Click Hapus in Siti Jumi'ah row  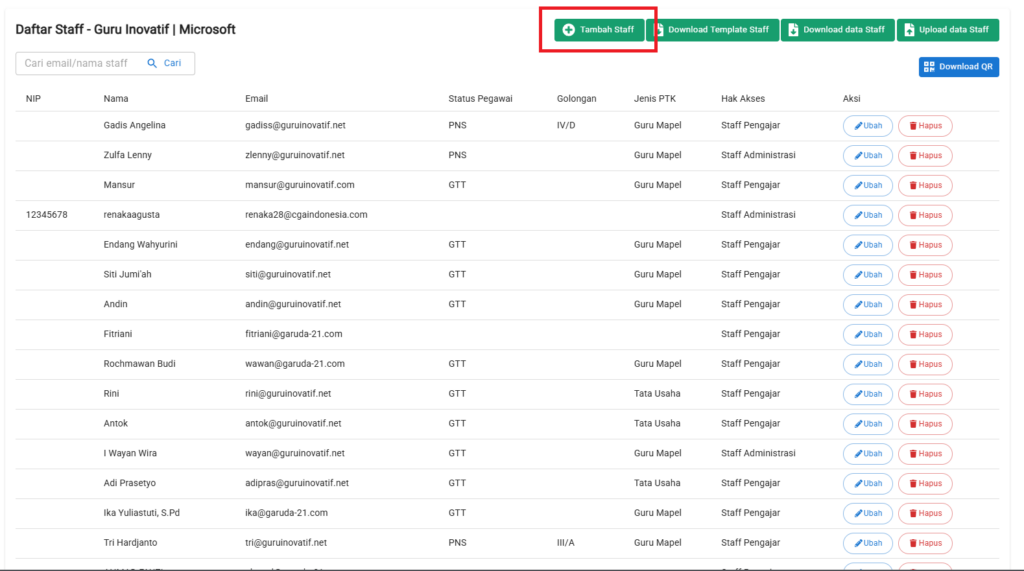coord(925,275)
